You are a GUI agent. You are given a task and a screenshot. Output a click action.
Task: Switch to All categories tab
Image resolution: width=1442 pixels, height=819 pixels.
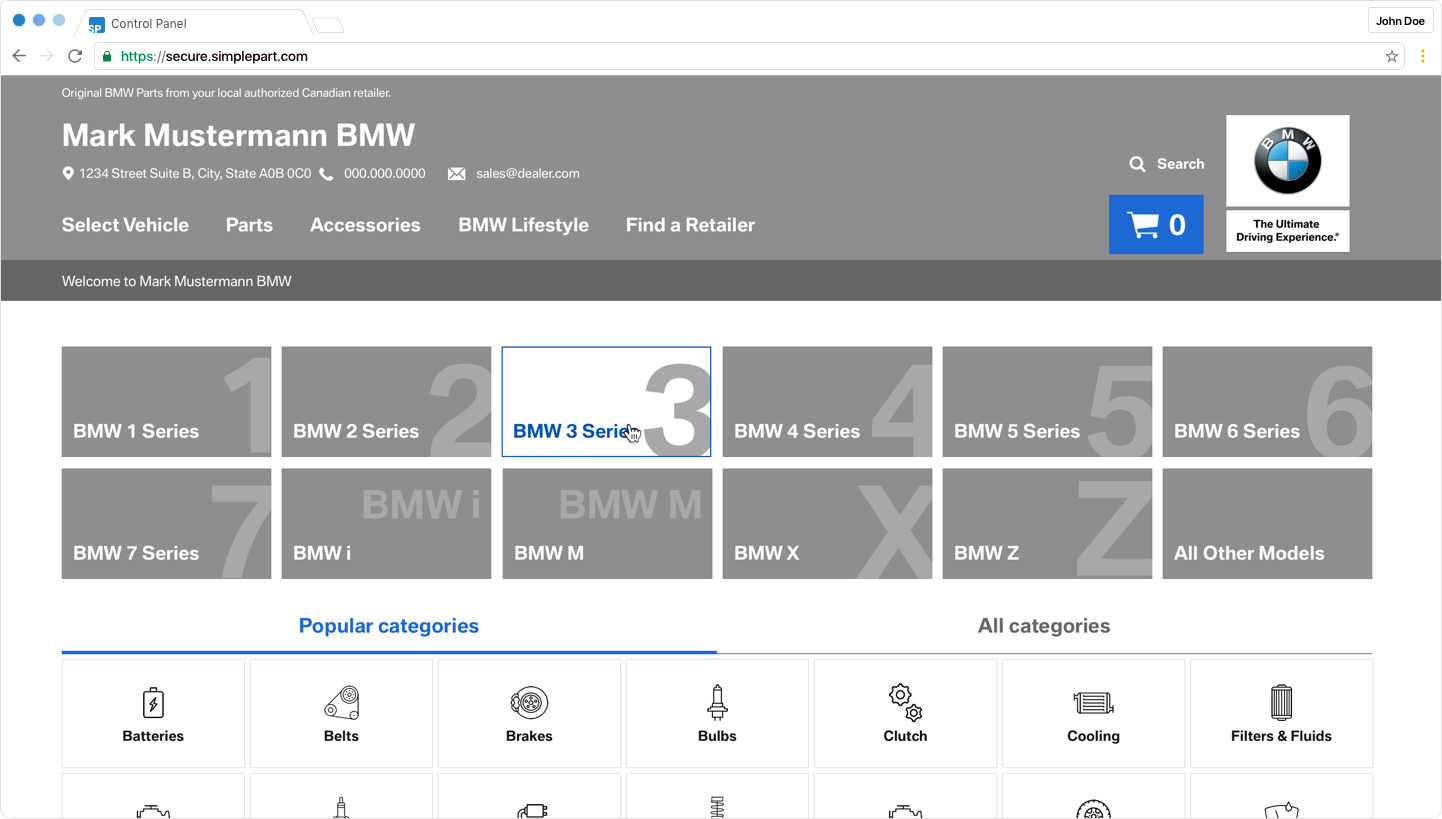point(1044,626)
